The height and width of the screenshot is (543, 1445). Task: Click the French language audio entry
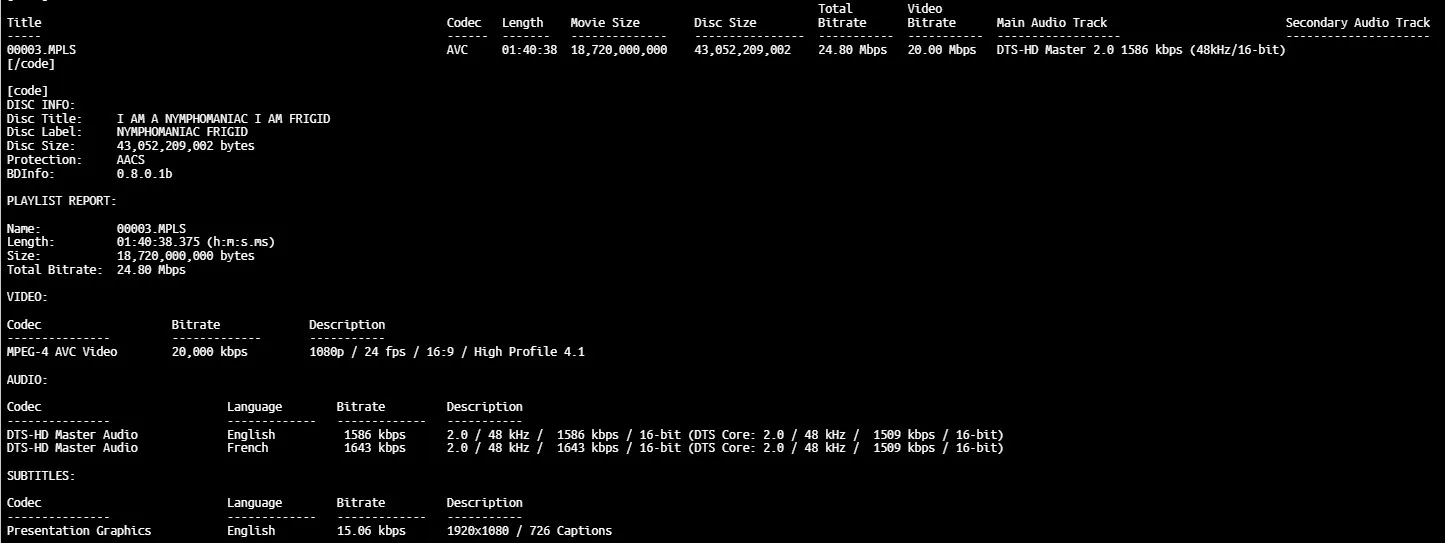click(x=247, y=448)
